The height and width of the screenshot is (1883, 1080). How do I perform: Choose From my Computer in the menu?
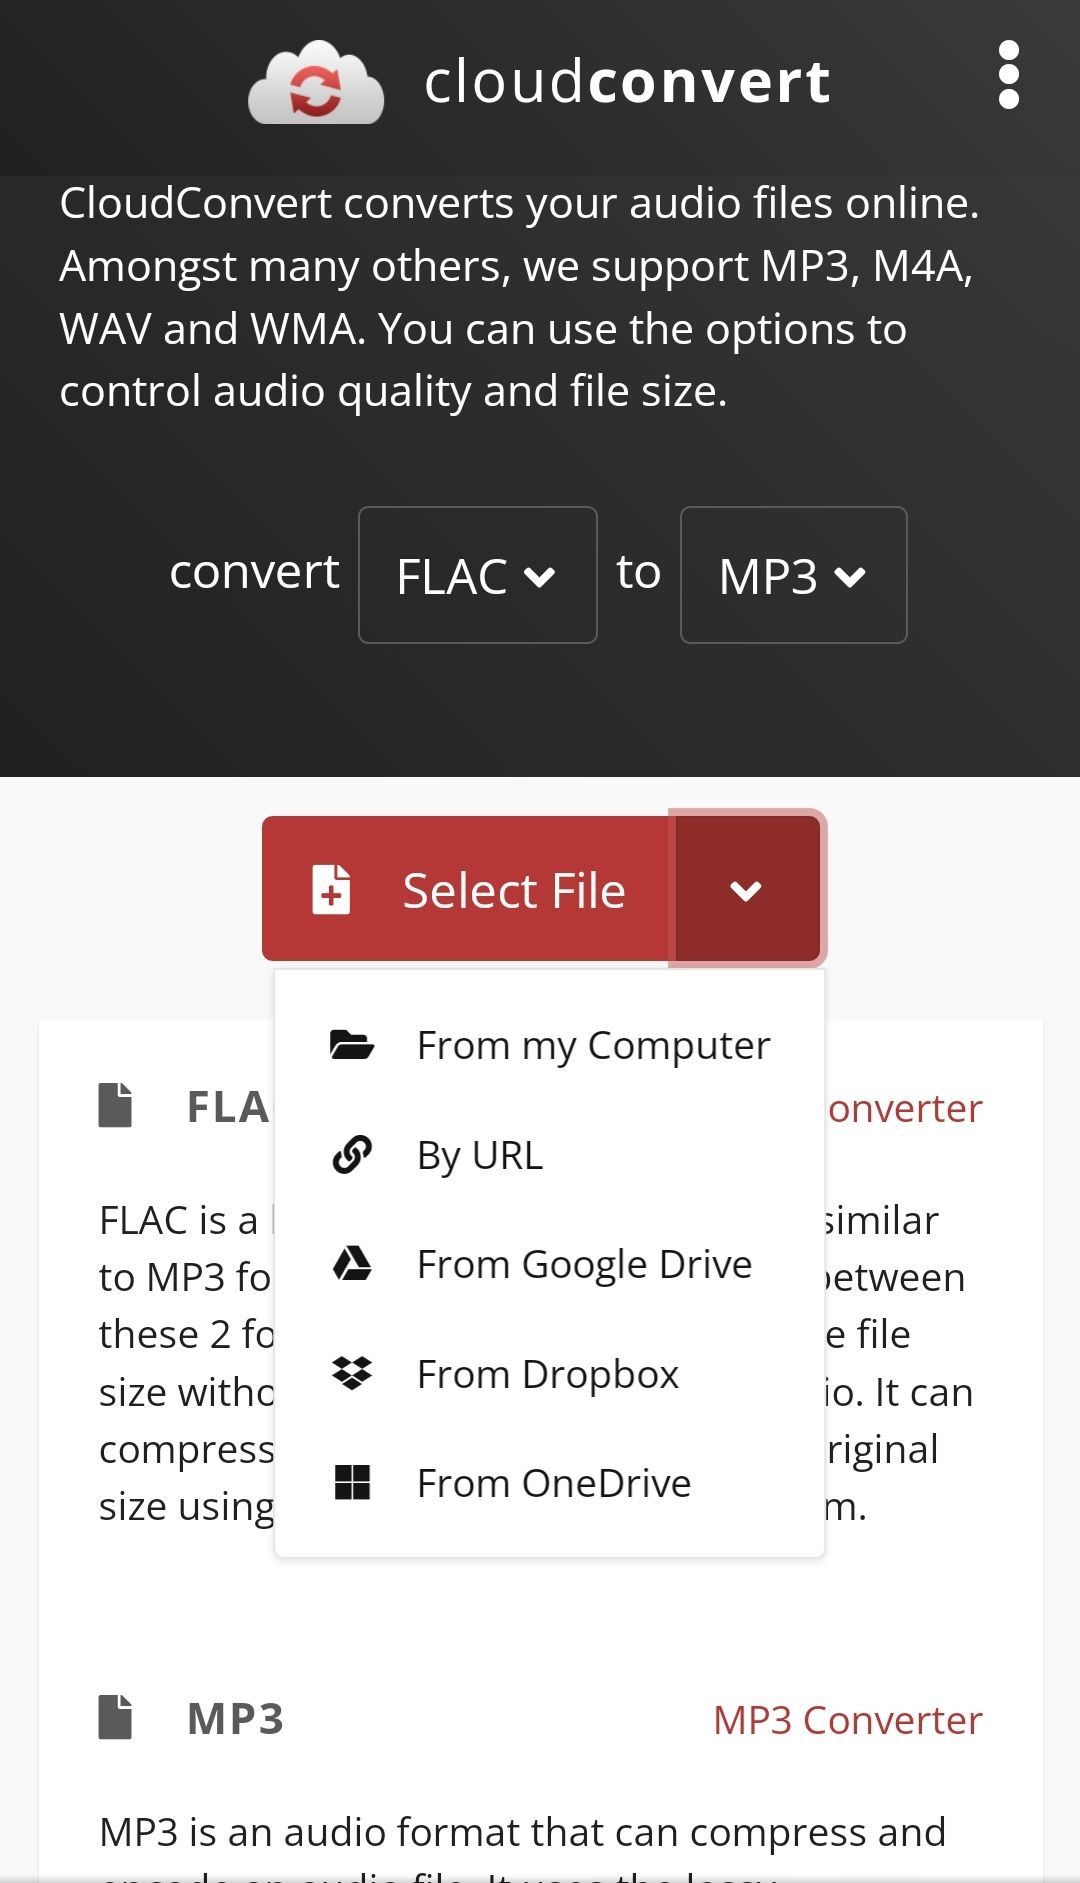[x=593, y=1044]
